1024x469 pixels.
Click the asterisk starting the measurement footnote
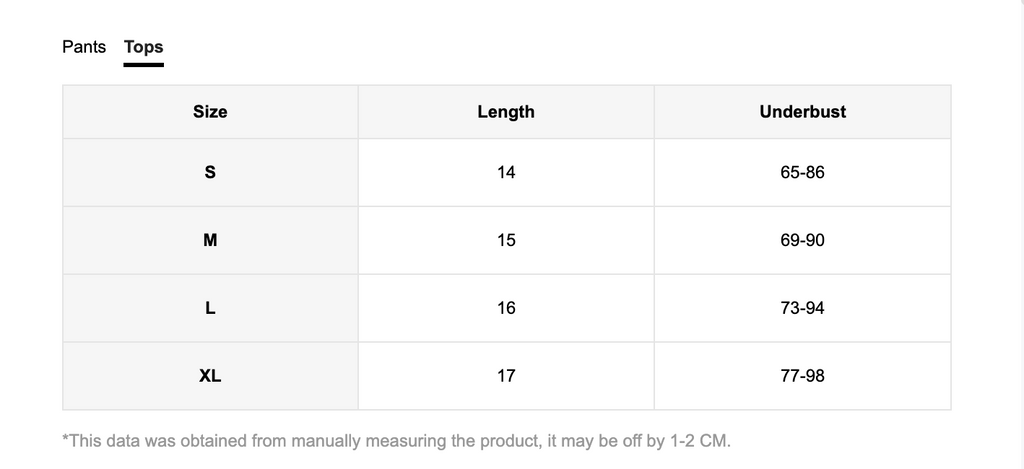(65, 439)
